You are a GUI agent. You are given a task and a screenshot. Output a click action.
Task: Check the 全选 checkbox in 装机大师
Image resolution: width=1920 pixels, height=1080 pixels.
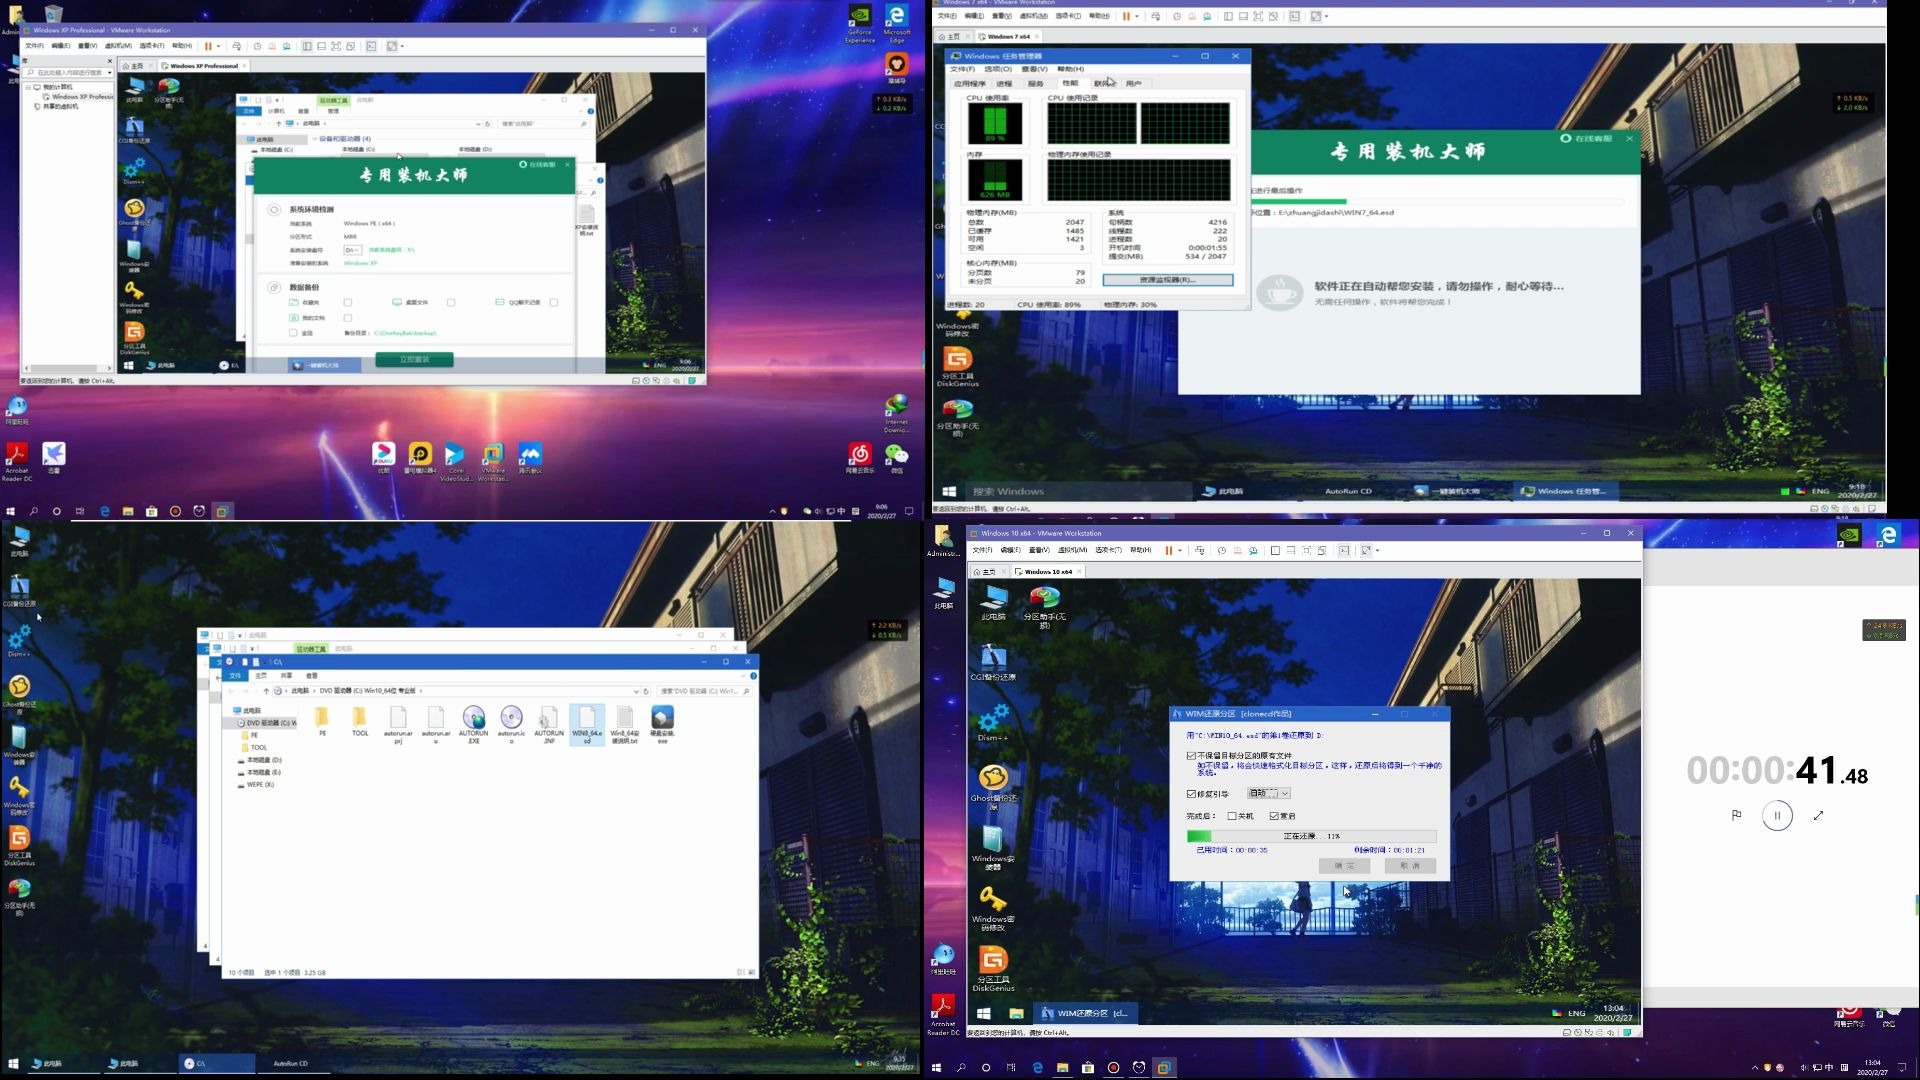293,333
